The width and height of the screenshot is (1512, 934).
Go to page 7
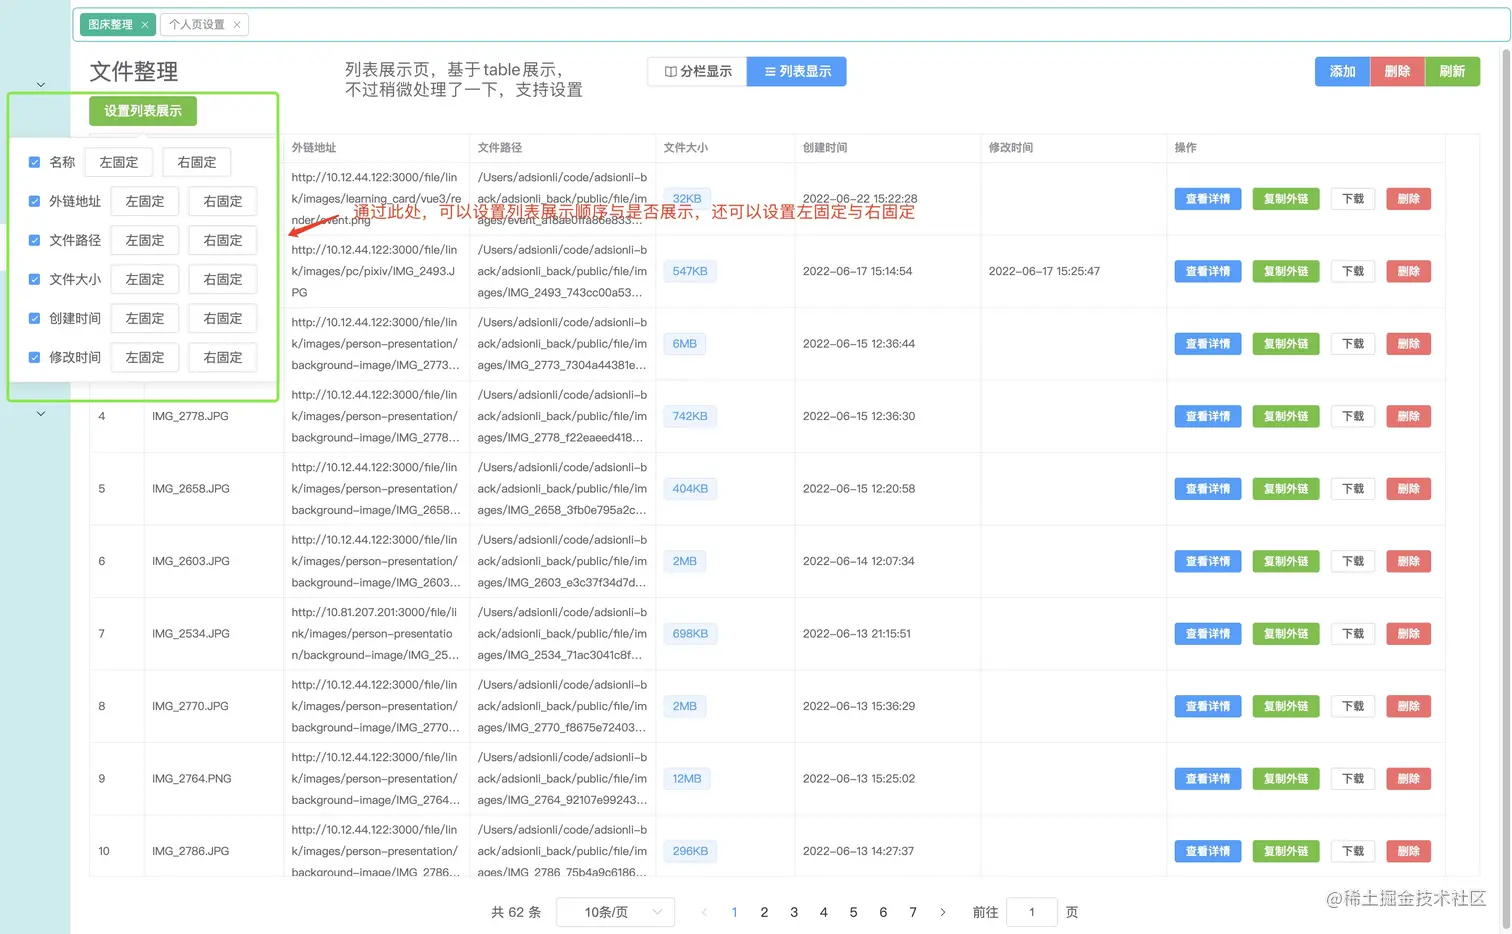(913, 912)
